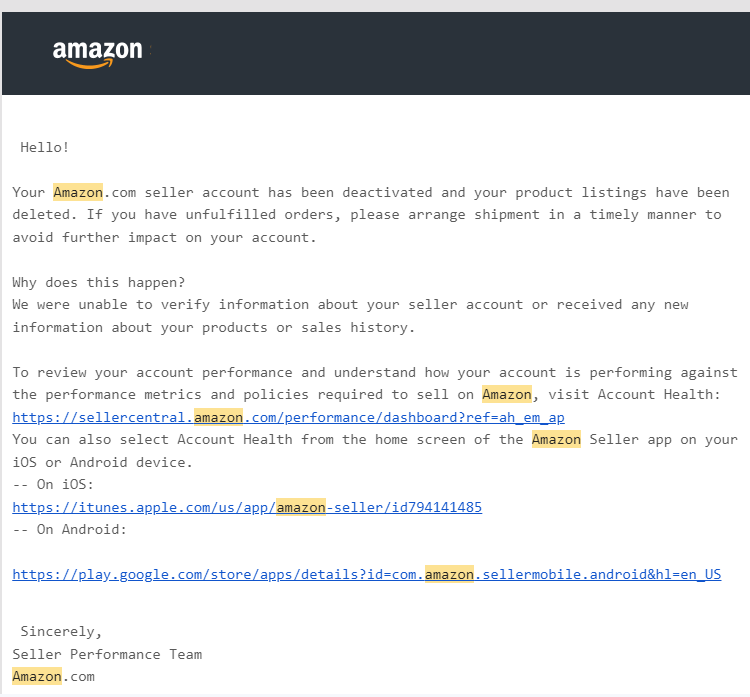The image size is (750, 697).
Task: Open the Google Play sellermobile app link
Action: (x=367, y=574)
